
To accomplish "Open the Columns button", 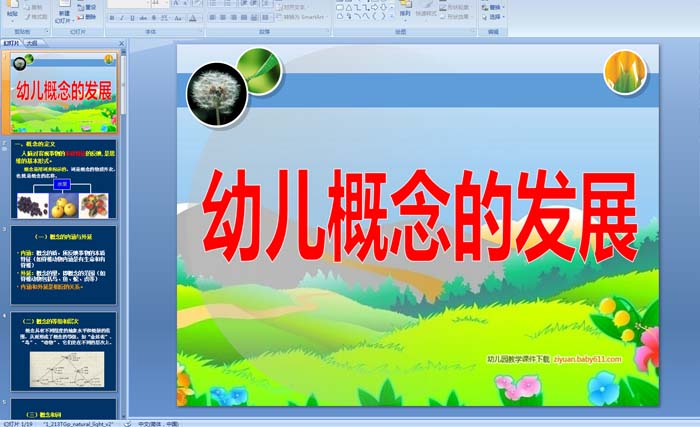I will click(x=266, y=17).
